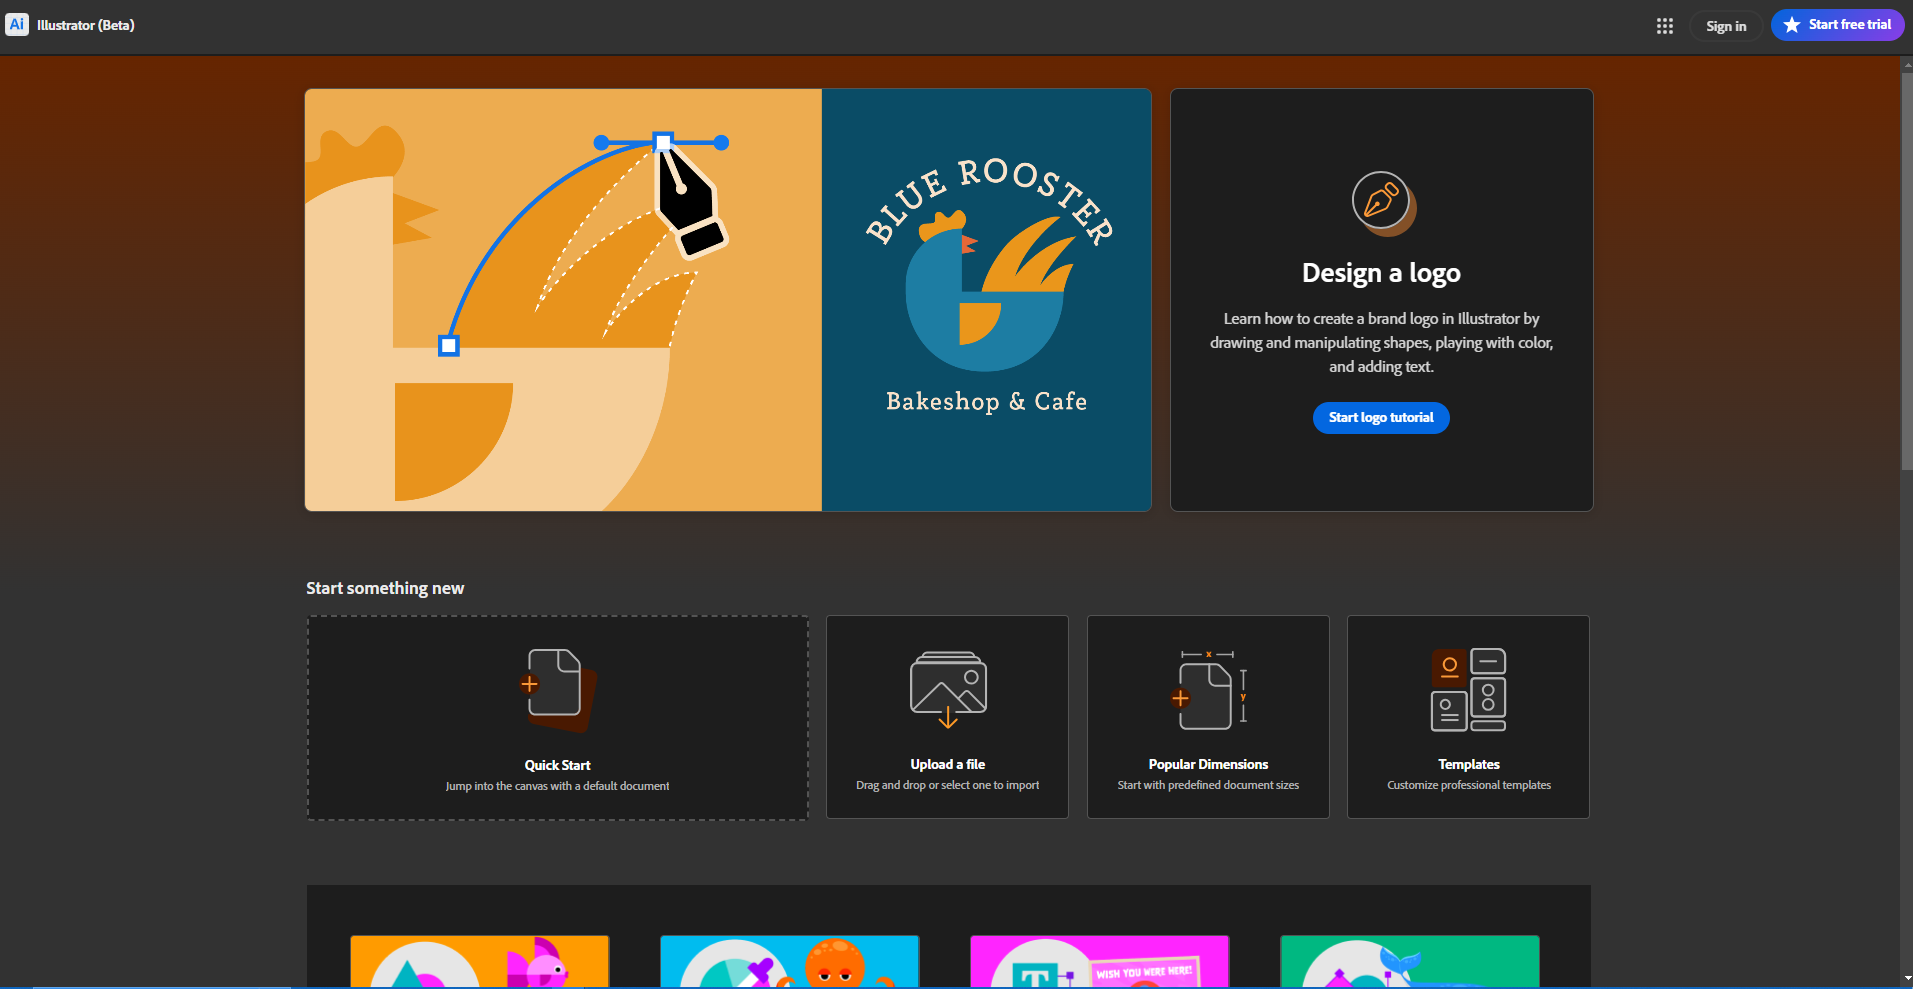Viewport: 1913px width, 989px height.
Task: Click the scrollbar down arrow
Action: pos(1906,979)
